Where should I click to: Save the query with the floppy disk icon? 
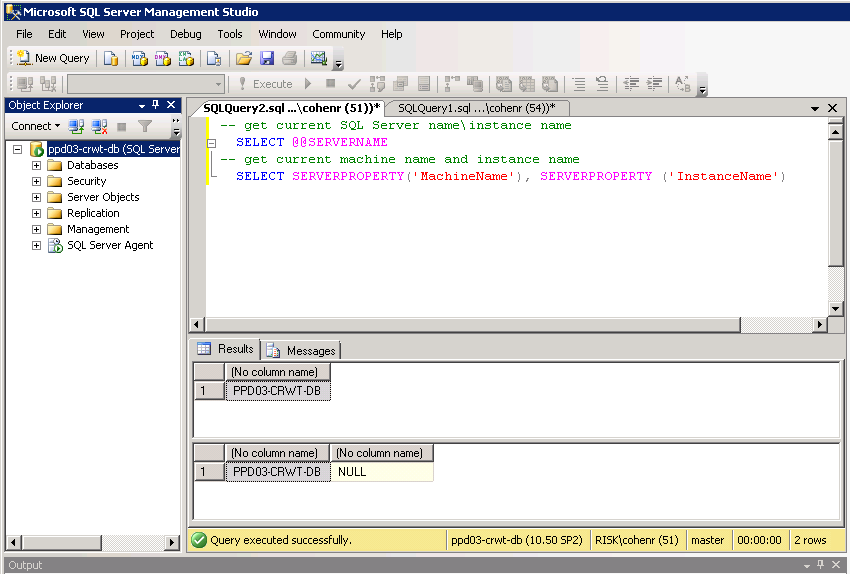[x=267, y=58]
